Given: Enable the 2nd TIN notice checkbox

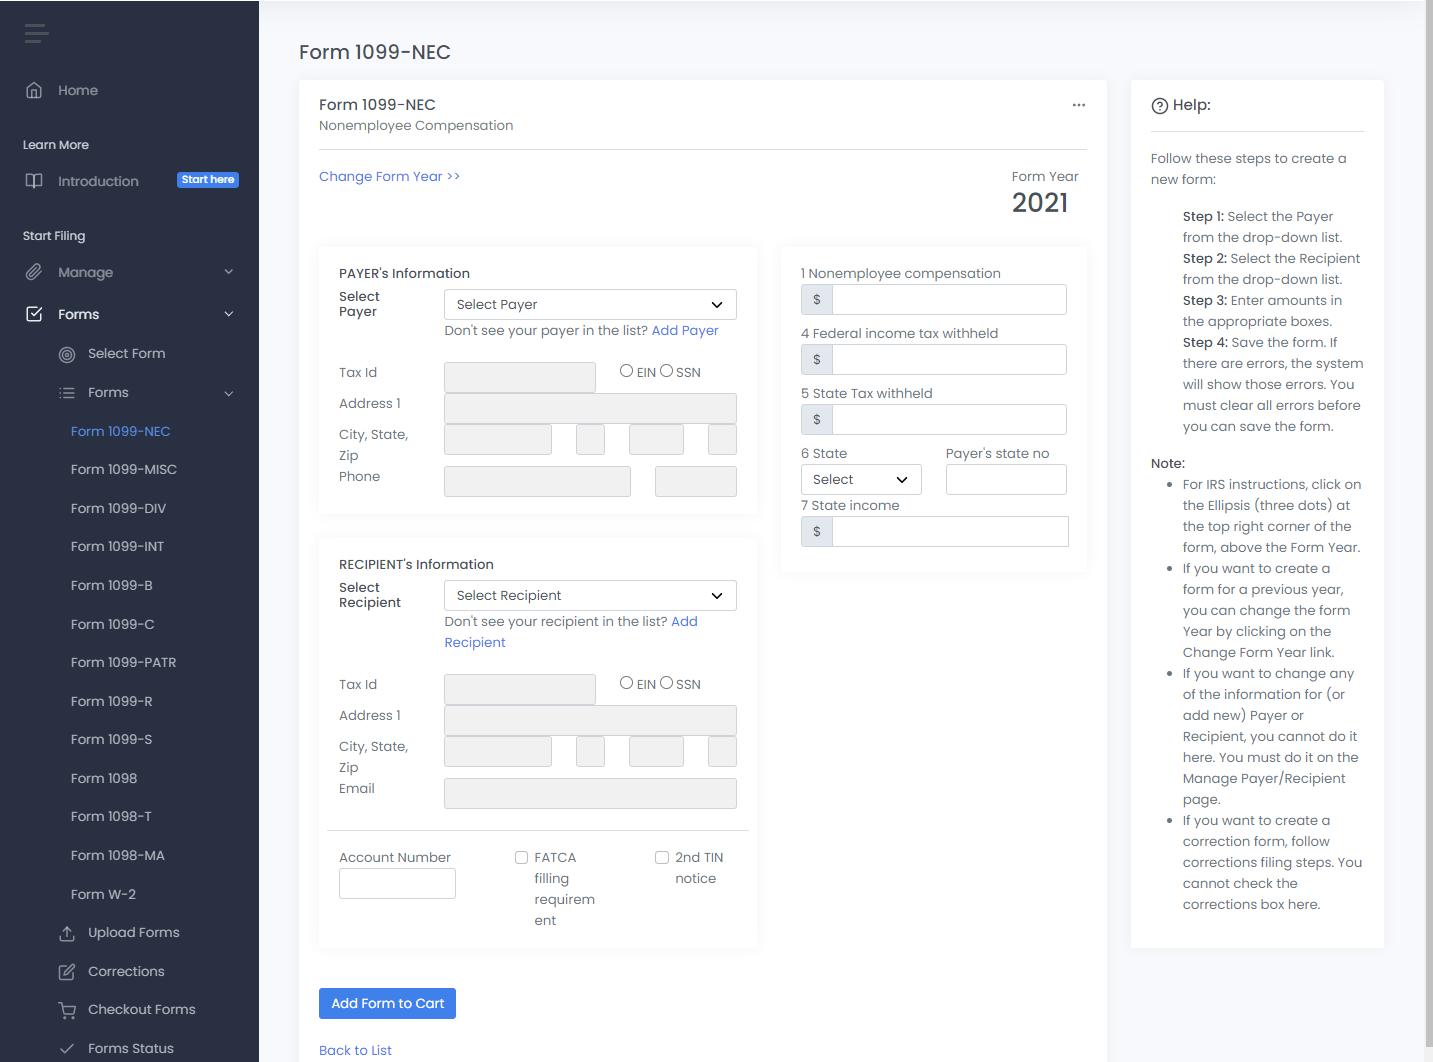Looking at the screenshot, I should click(x=661, y=857).
